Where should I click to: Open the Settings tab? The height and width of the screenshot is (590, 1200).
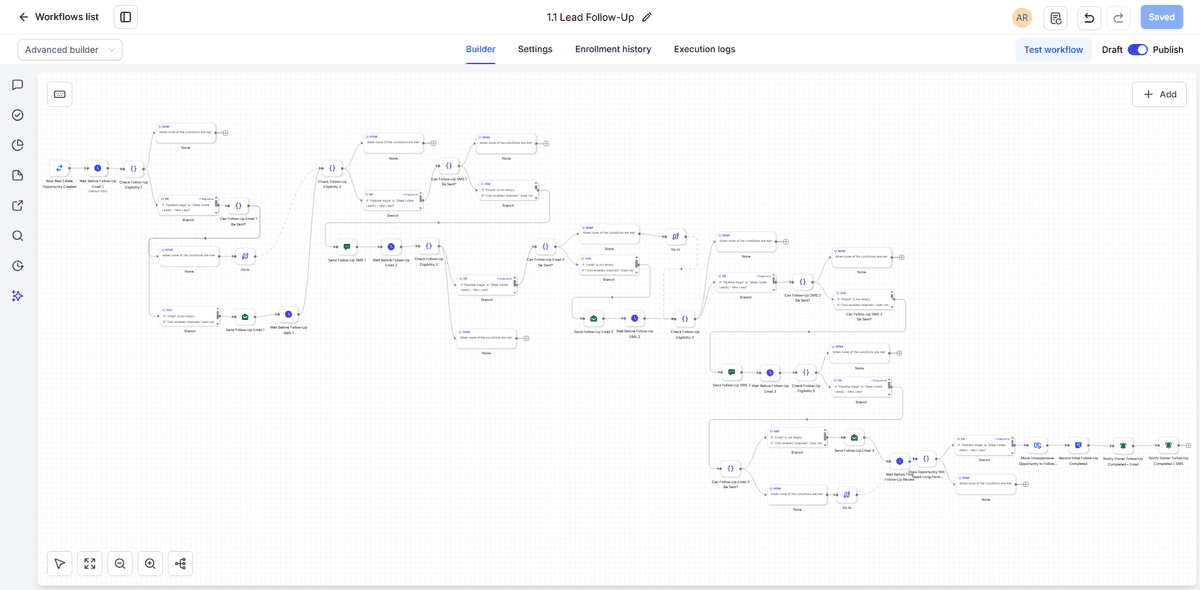pos(535,50)
